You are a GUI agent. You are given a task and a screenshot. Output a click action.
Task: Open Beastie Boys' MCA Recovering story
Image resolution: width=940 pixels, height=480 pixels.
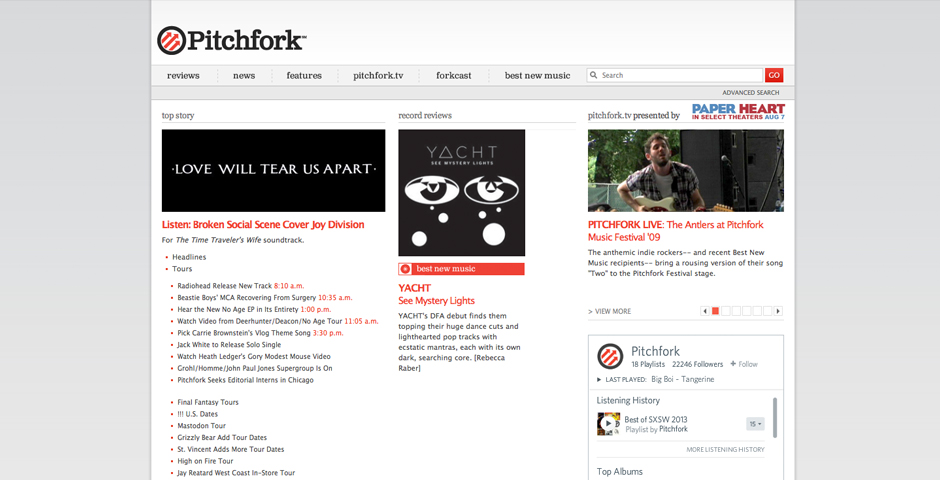tap(247, 298)
